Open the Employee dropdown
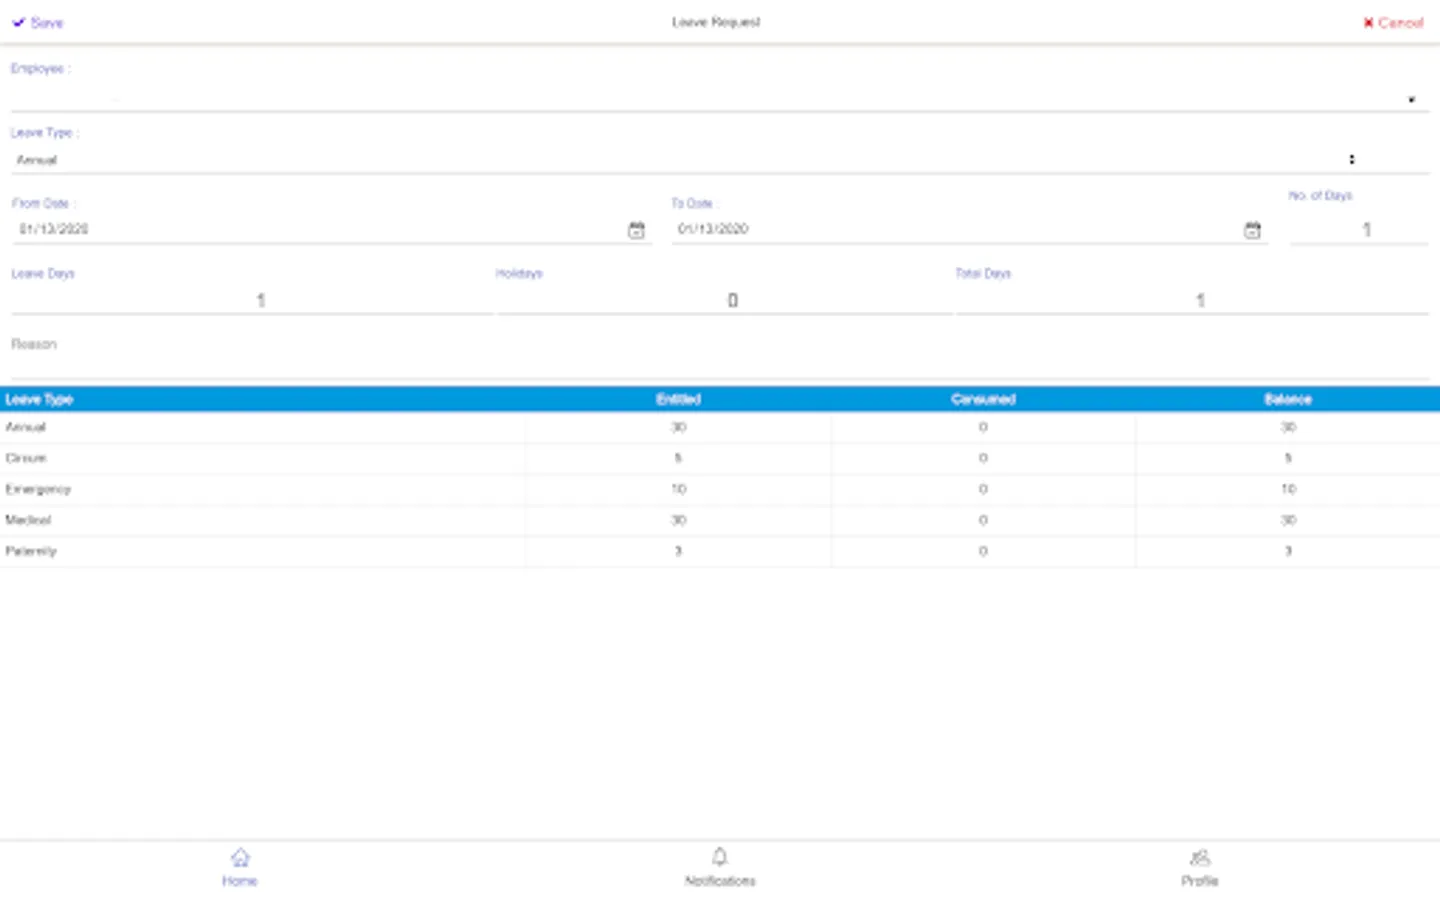The image size is (1440, 900). click(720, 99)
